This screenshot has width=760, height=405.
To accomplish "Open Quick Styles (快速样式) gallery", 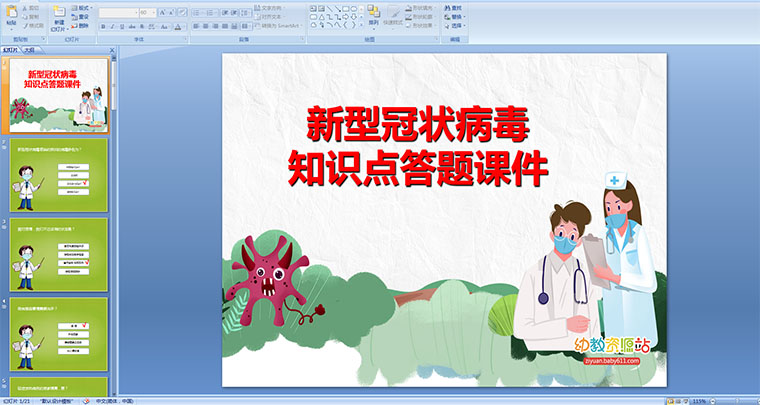I will [393, 19].
